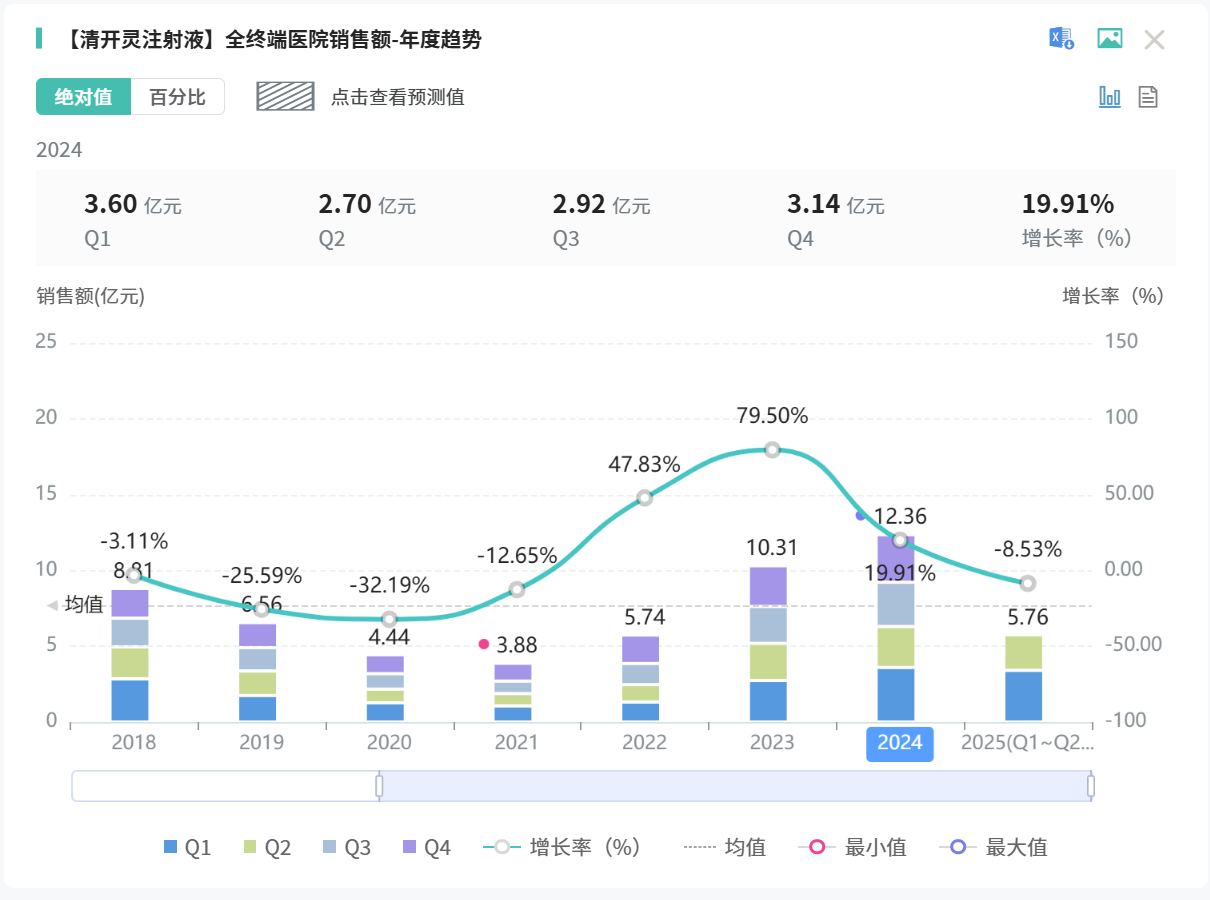Toggle Q4 series in legend
Screen dimensions: 1210x900
425,847
